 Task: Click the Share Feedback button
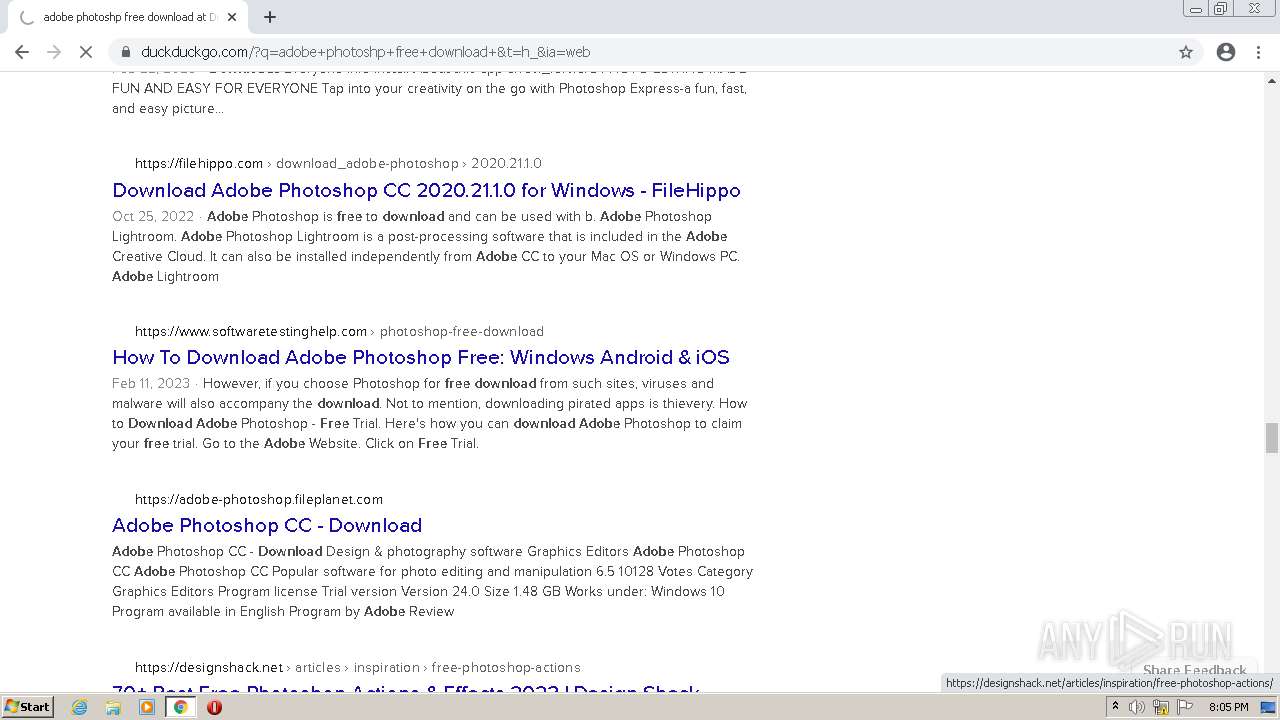click(1195, 670)
